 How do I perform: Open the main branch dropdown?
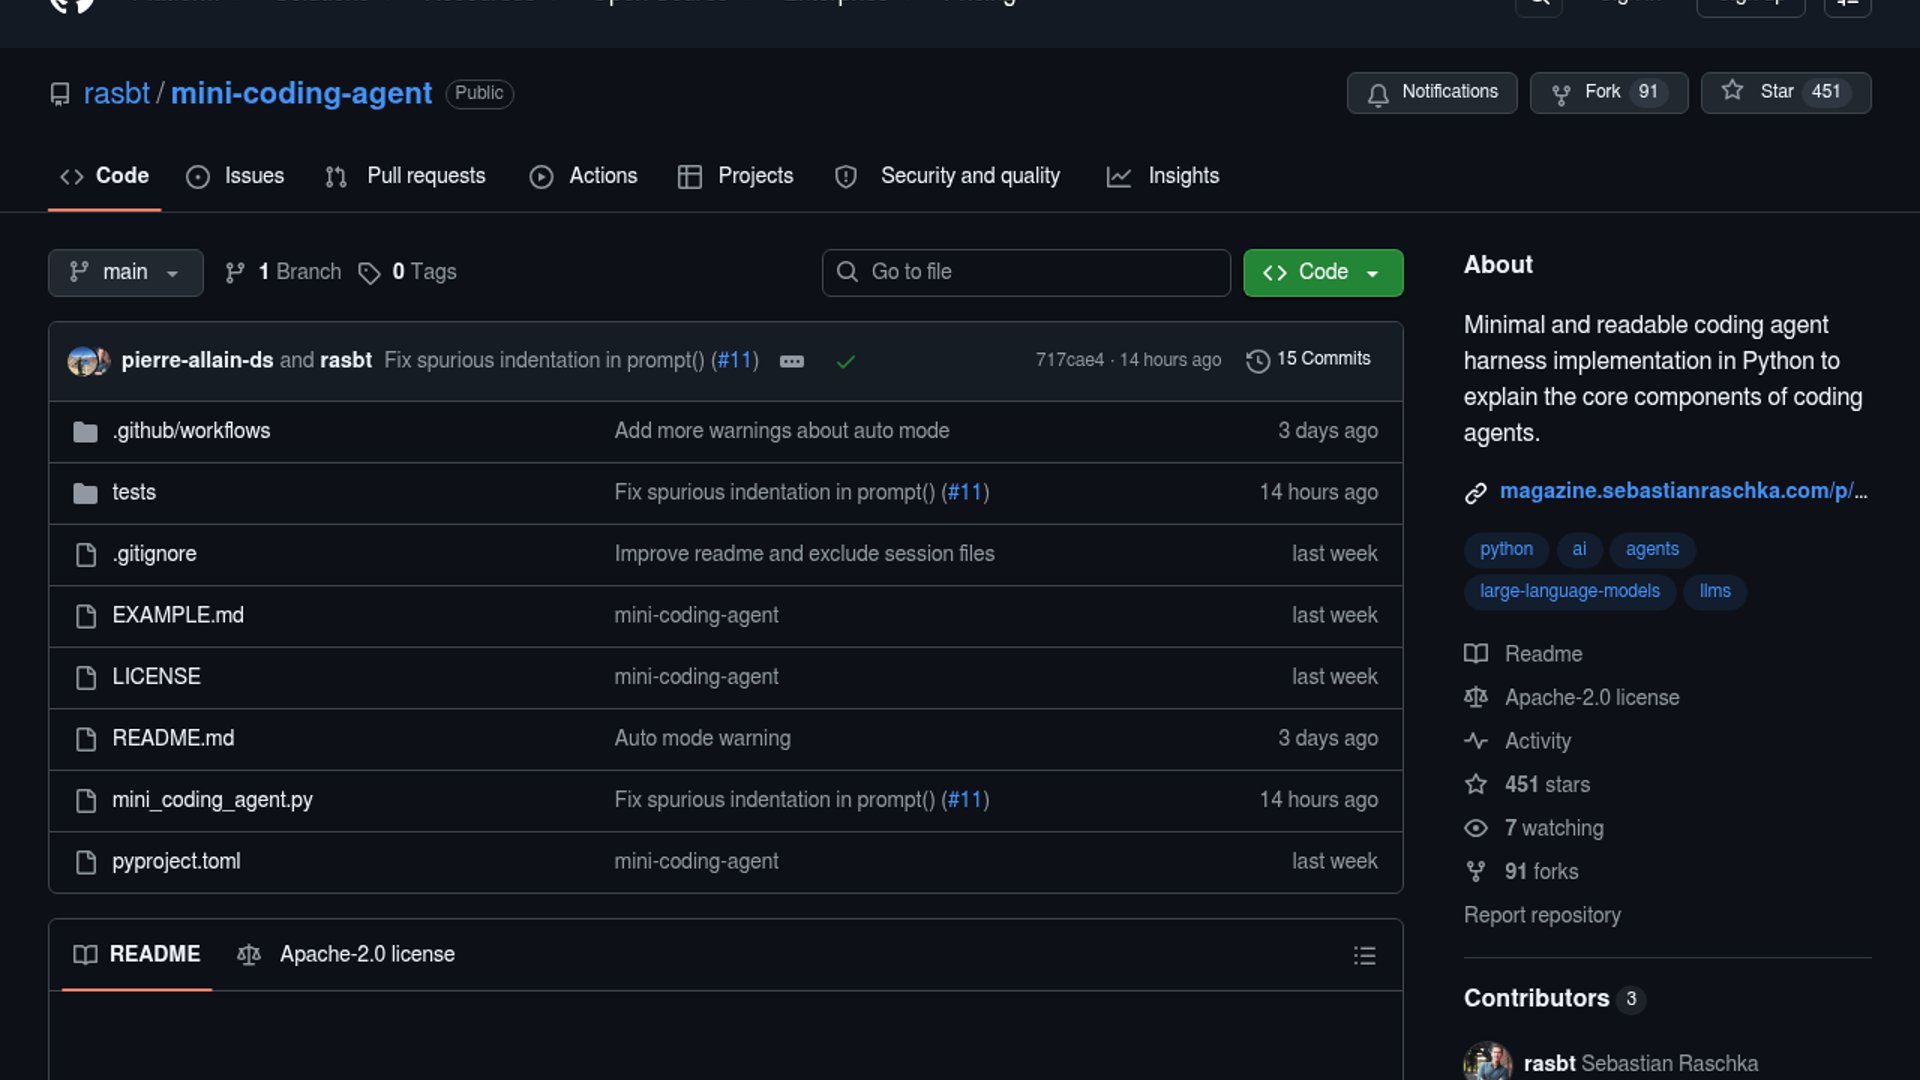(125, 272)
